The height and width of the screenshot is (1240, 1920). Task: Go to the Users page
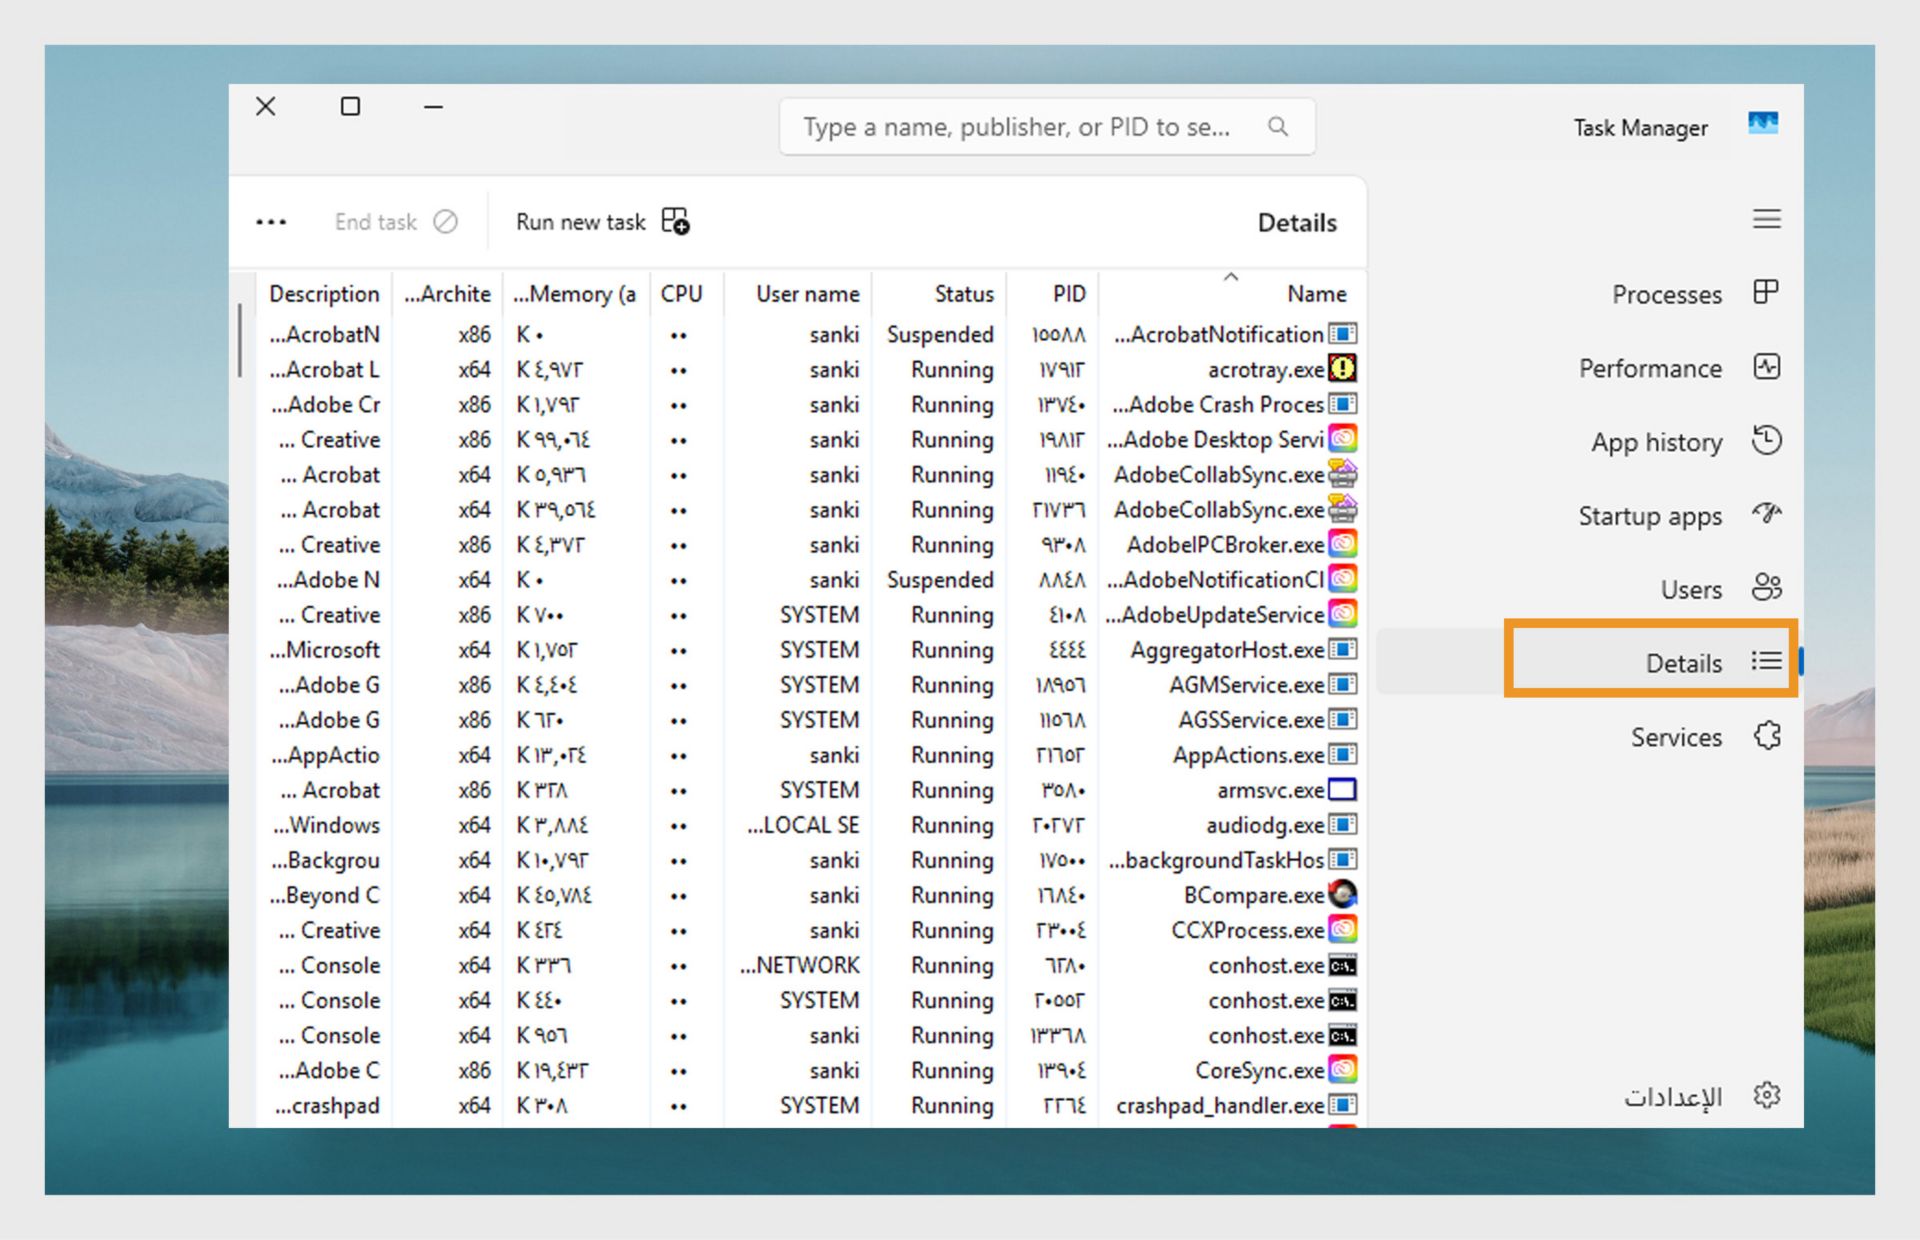pyautogui.click(x=1691, y=589)
